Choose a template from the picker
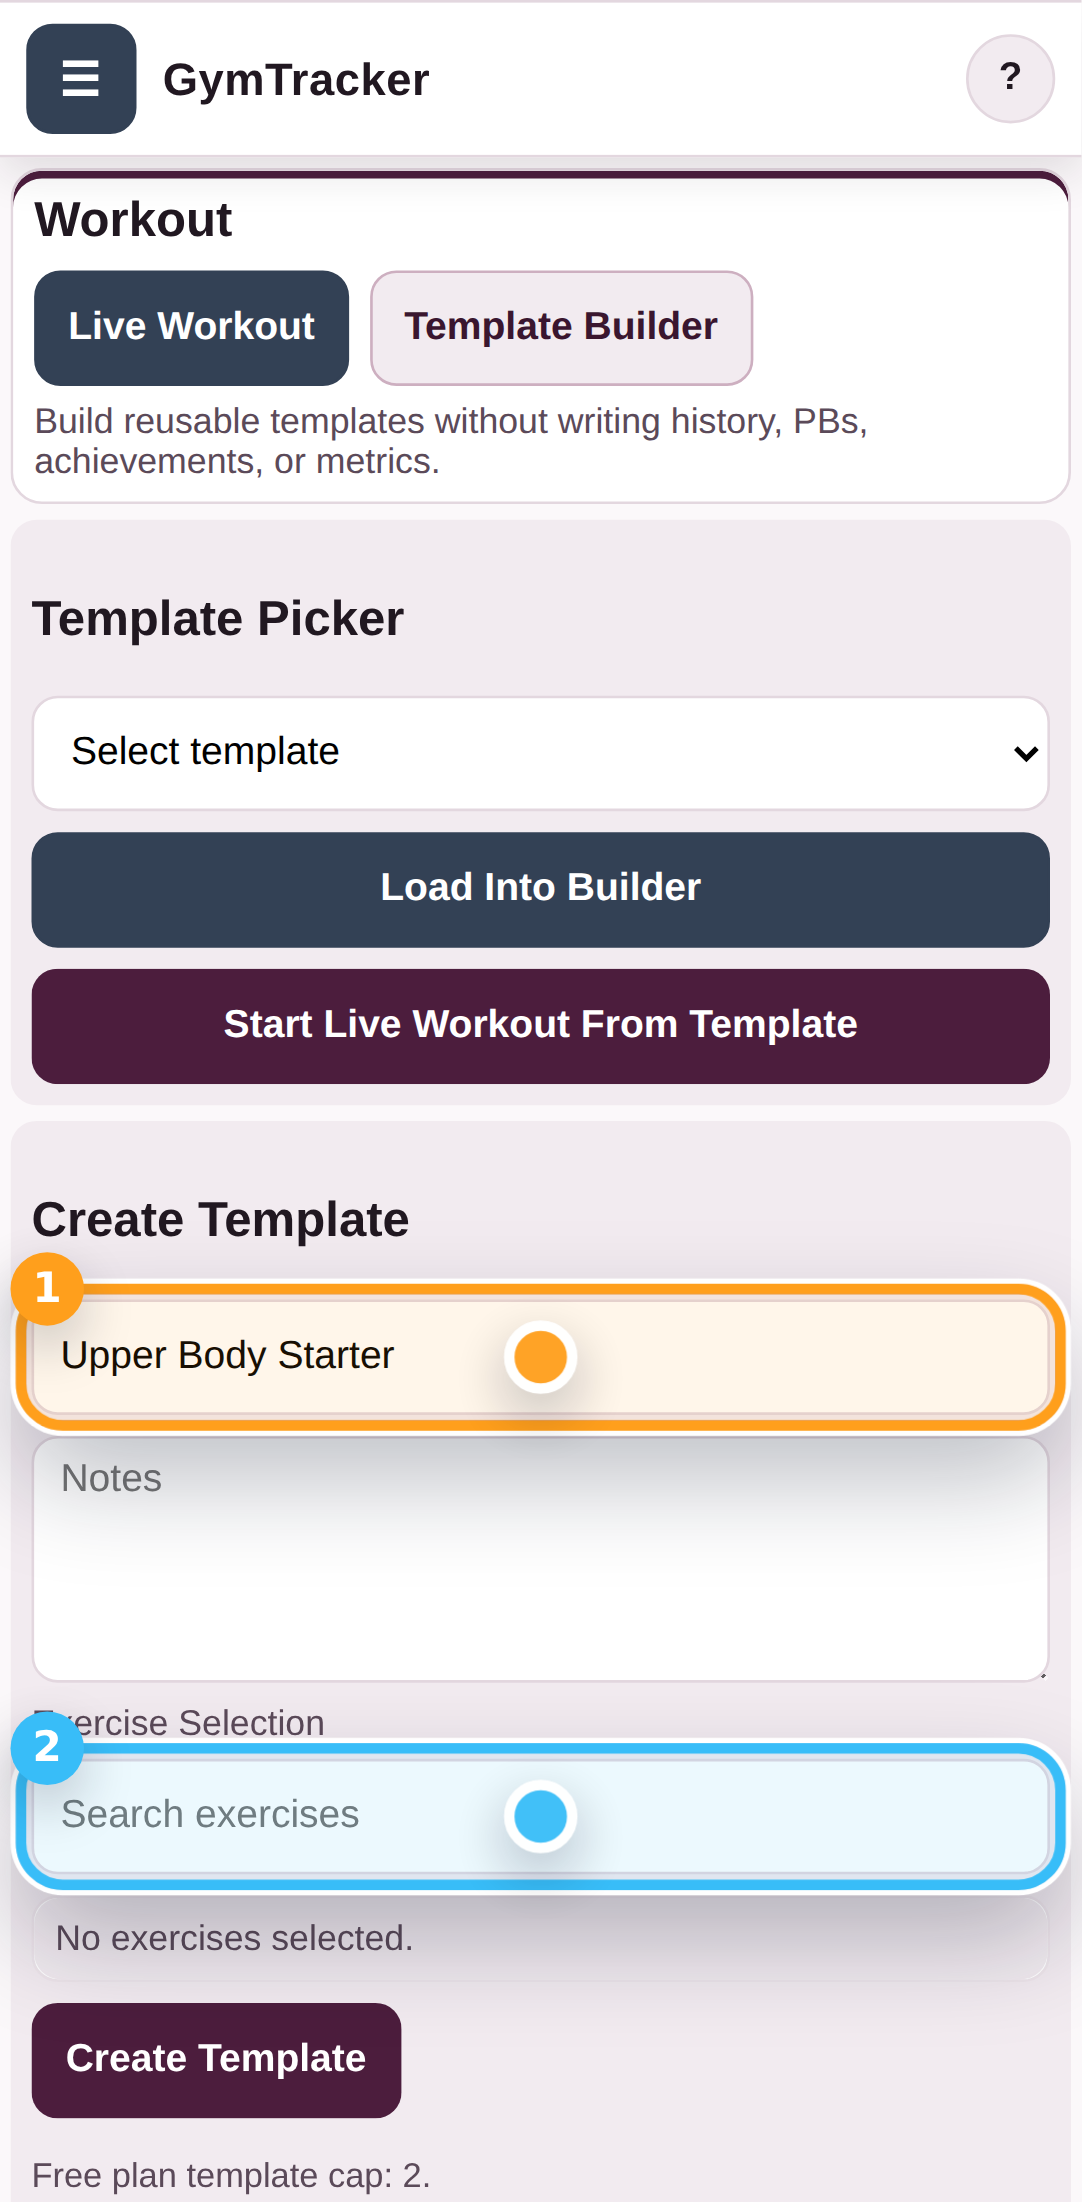 (x=540, y=752)
